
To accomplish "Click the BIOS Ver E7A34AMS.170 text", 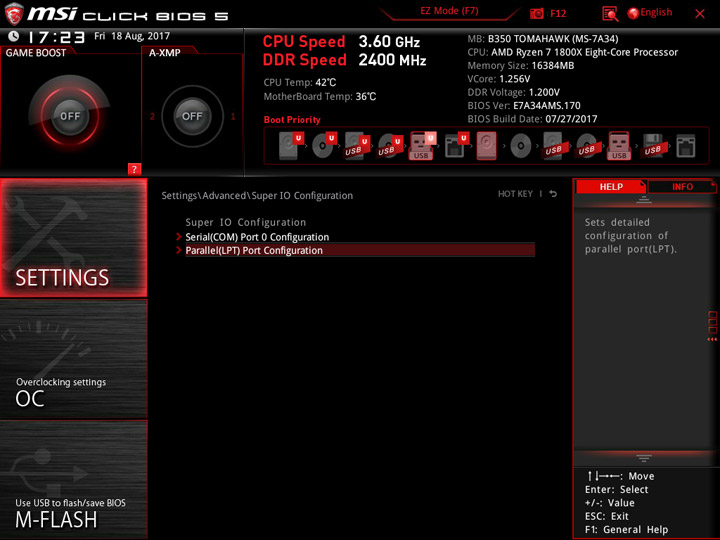I will click(x=524, y=106).
